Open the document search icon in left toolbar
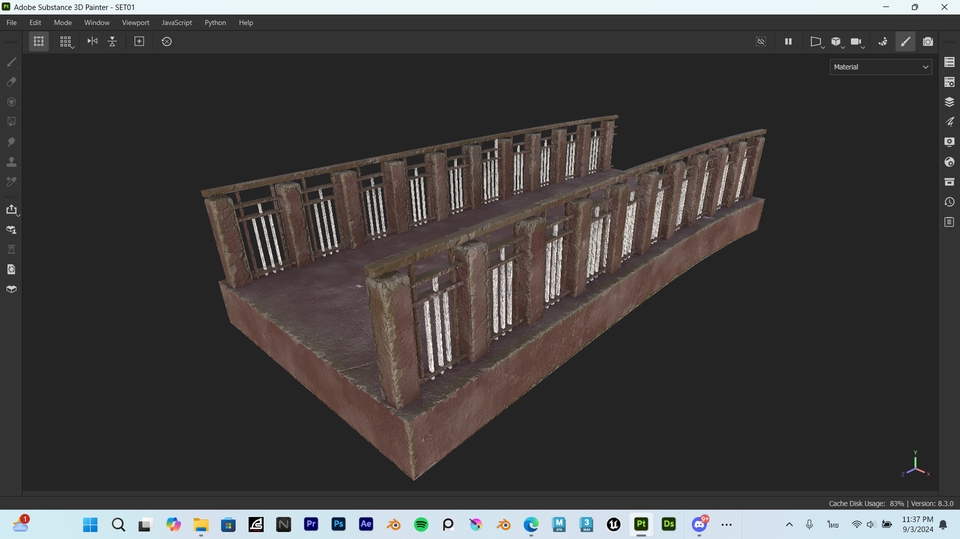 11,270
